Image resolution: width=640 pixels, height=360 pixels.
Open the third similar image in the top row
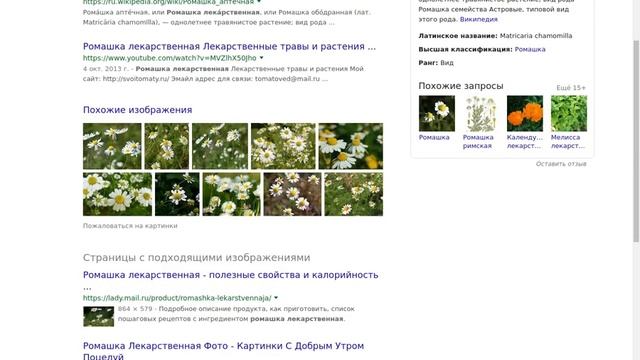(x=220, y=146)
